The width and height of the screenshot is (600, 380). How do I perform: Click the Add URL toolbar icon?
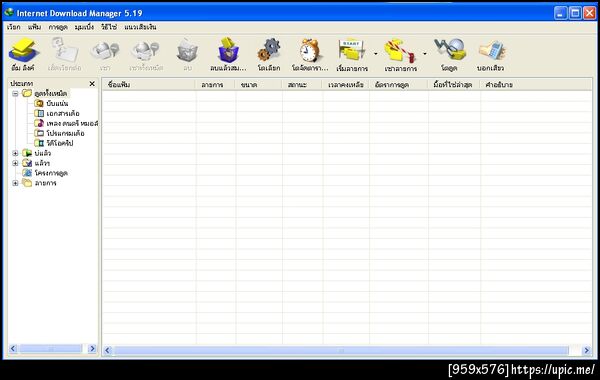click(23, 51)
